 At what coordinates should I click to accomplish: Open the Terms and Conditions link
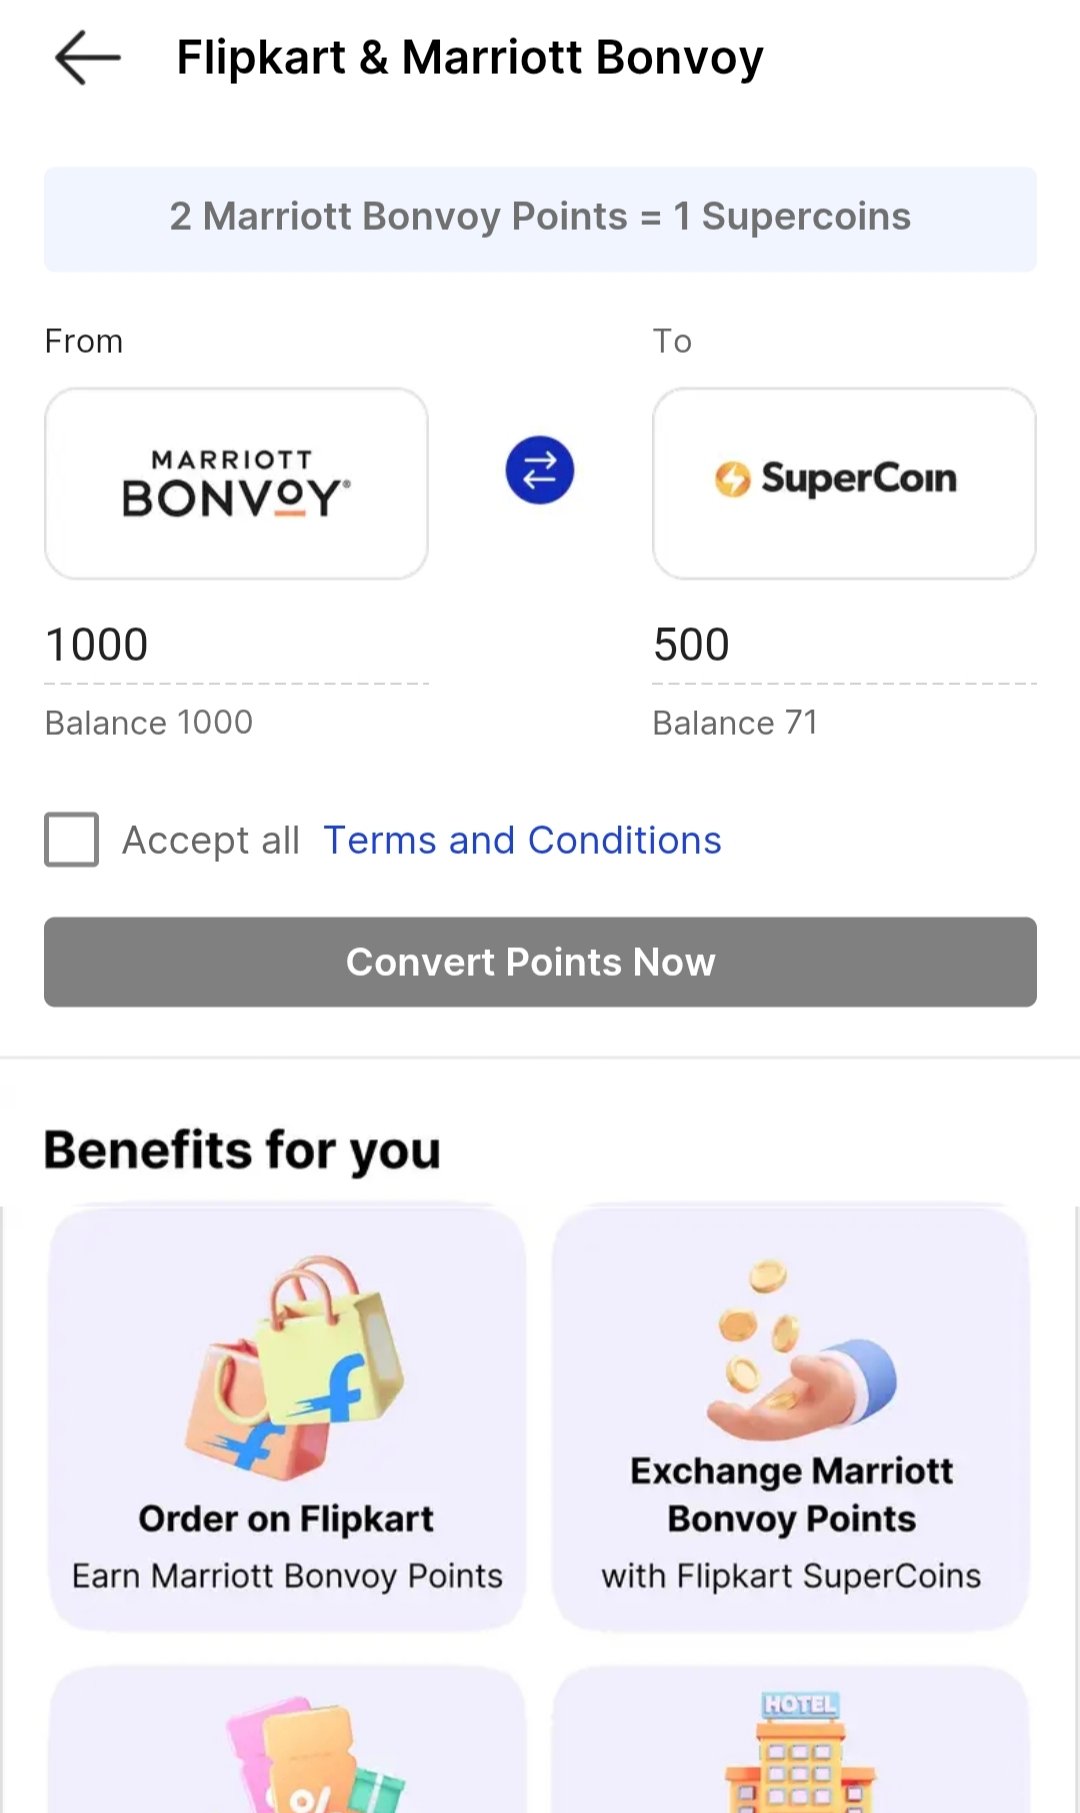pyautogui.click(x=521, y=841)
